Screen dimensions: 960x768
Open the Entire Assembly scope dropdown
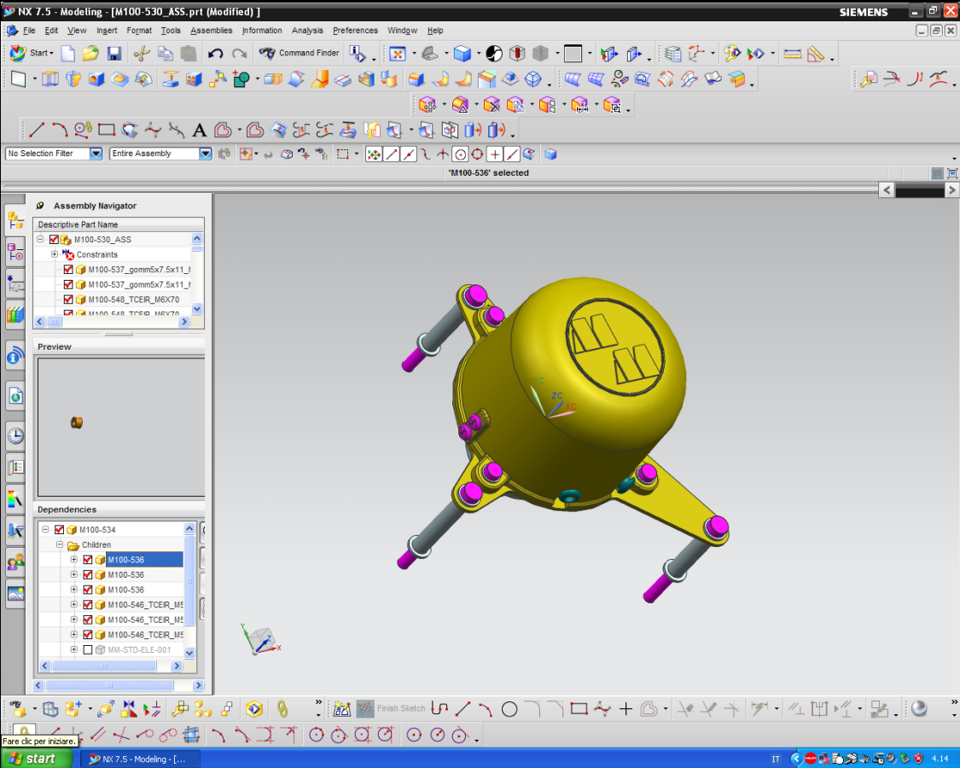pos(205,154)
